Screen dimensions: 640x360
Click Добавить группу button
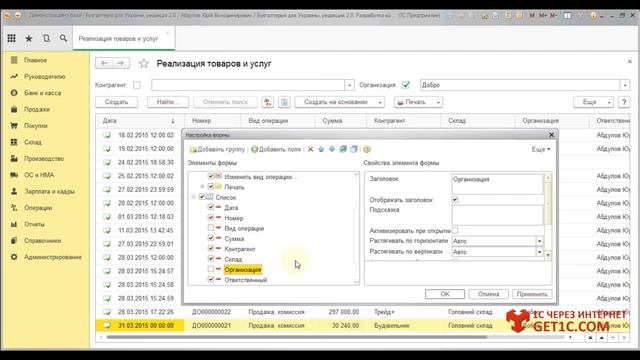pyautogui.click(x=217, y=149)
